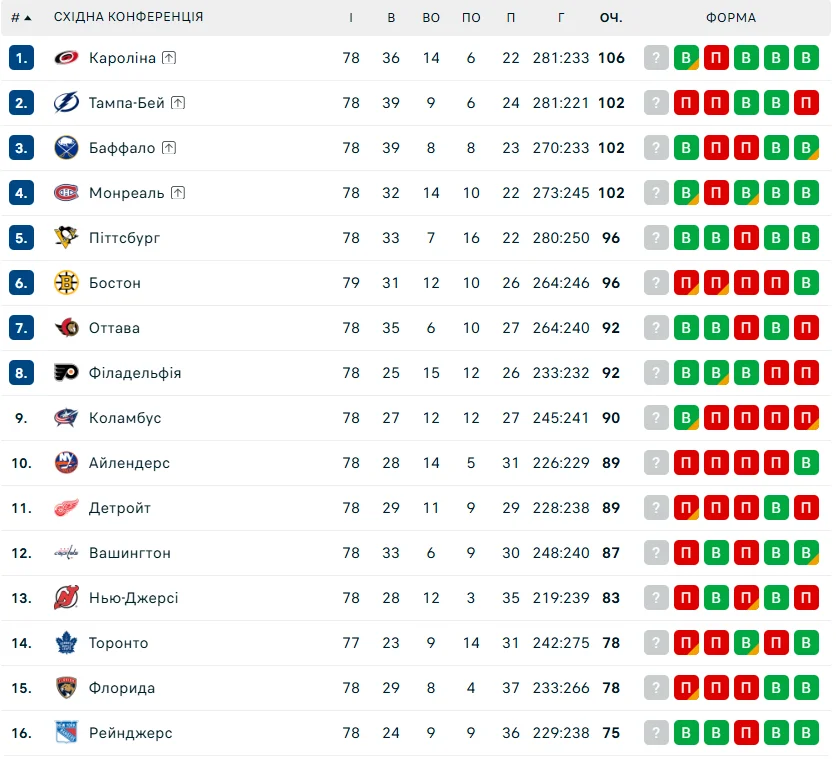The image size is (836, 759).
Task: Open the Оттава team link
Action: click(x=114, y=328)
